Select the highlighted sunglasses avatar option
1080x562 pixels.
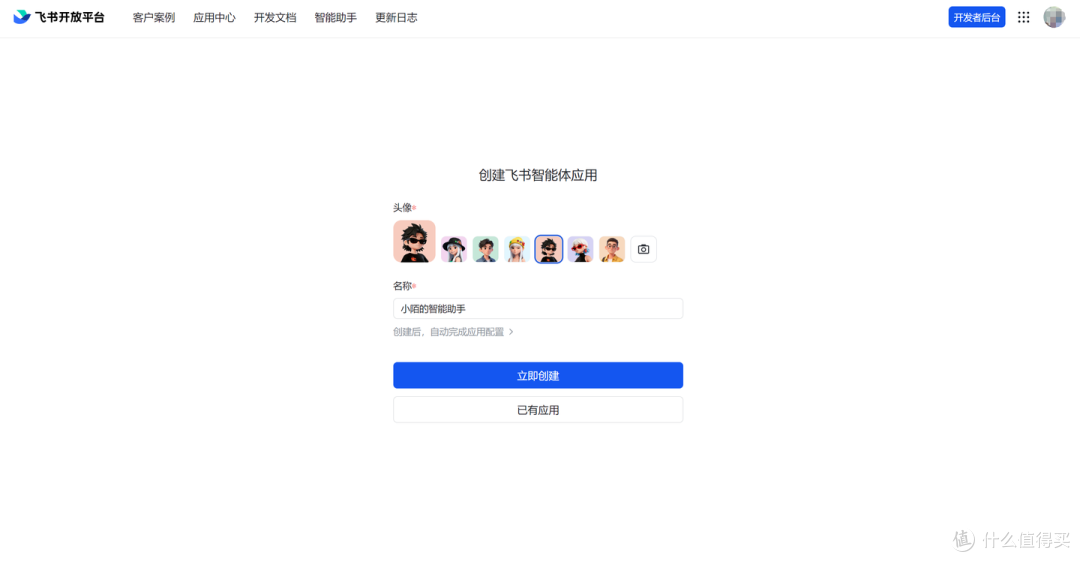pyautogui.click(x=549, y=249)
